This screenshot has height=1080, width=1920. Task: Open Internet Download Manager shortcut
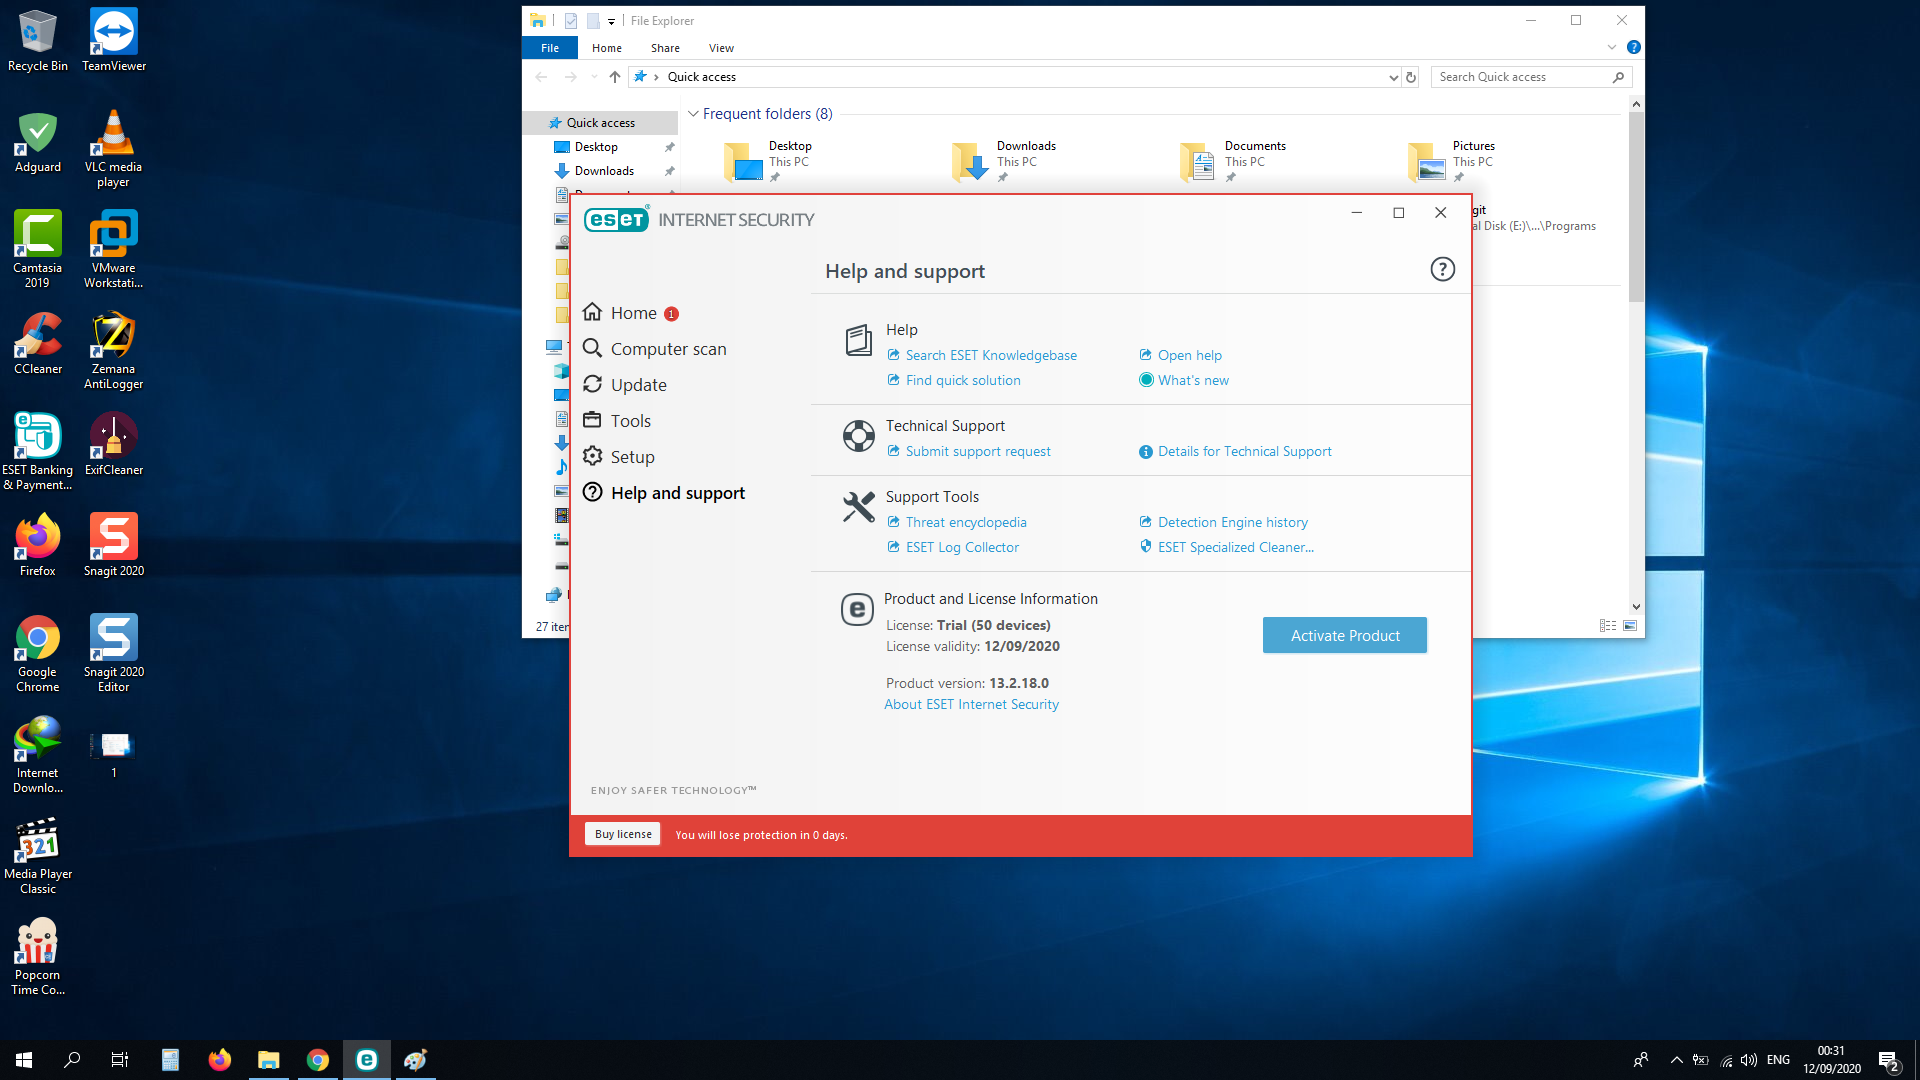37,754
